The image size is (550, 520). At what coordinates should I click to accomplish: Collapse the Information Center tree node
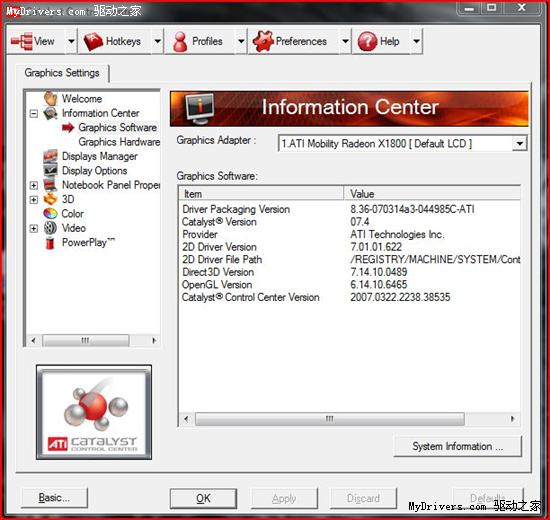tap(34, 113)
